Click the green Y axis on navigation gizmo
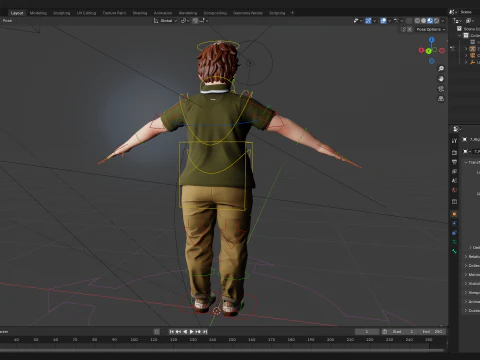 point(429,51)
